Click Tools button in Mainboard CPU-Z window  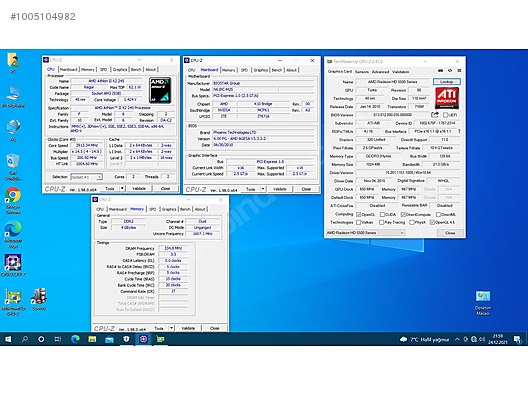click(x=251, y=189)
